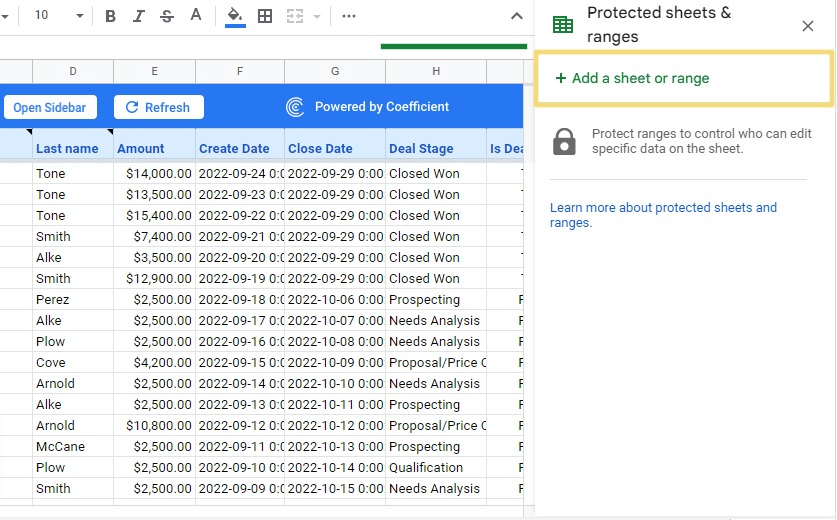Click the Open Sidebar button
The width and height of the screenshot is (837, 520).
point(49,107)
